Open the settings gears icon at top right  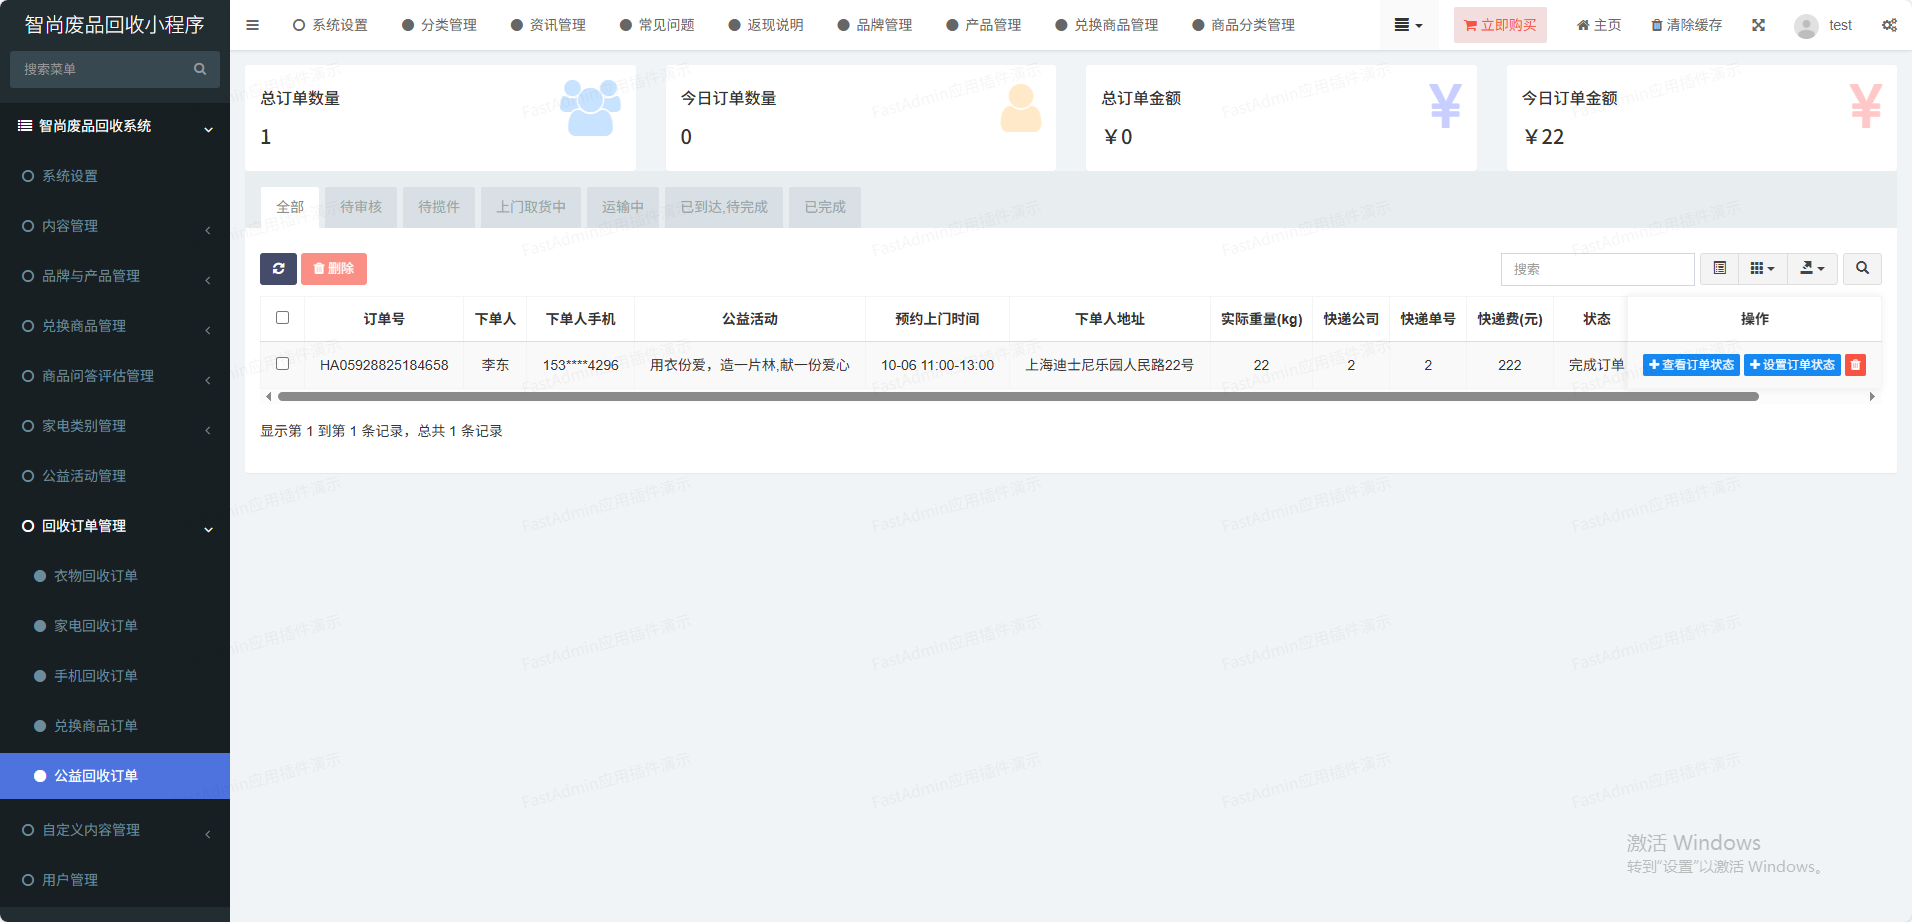pyautogui.click(x=1889, y=25)
